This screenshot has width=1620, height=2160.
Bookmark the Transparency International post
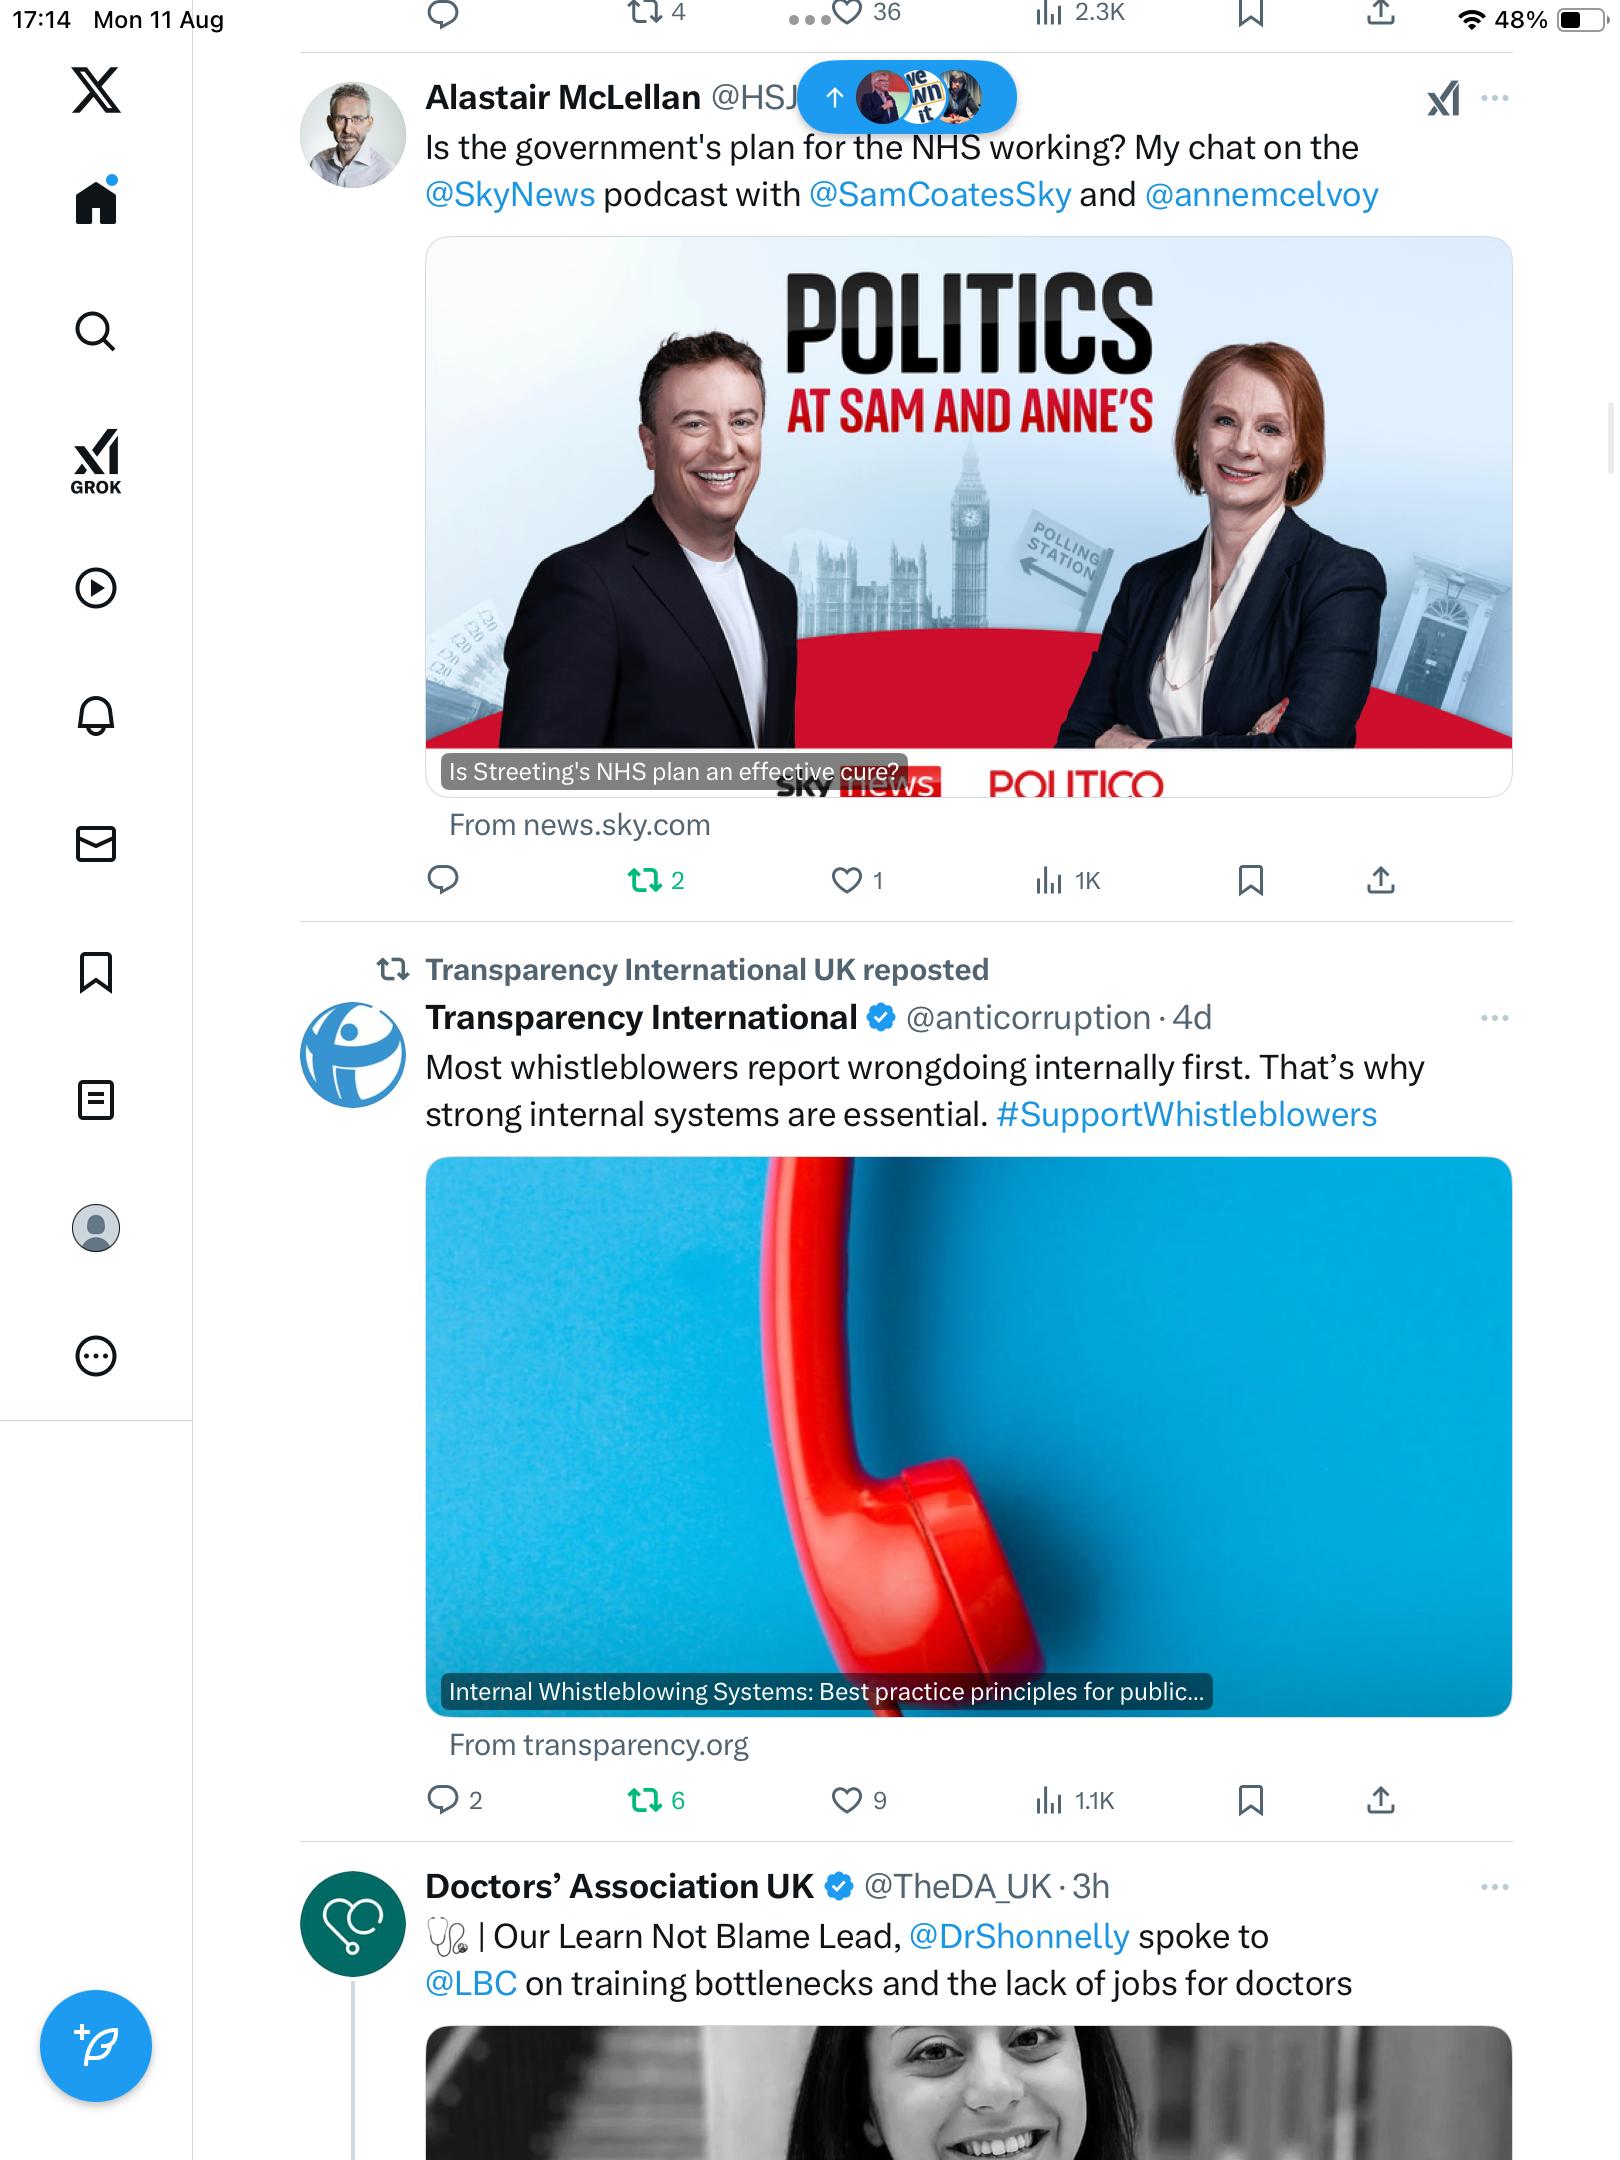1250,1800
